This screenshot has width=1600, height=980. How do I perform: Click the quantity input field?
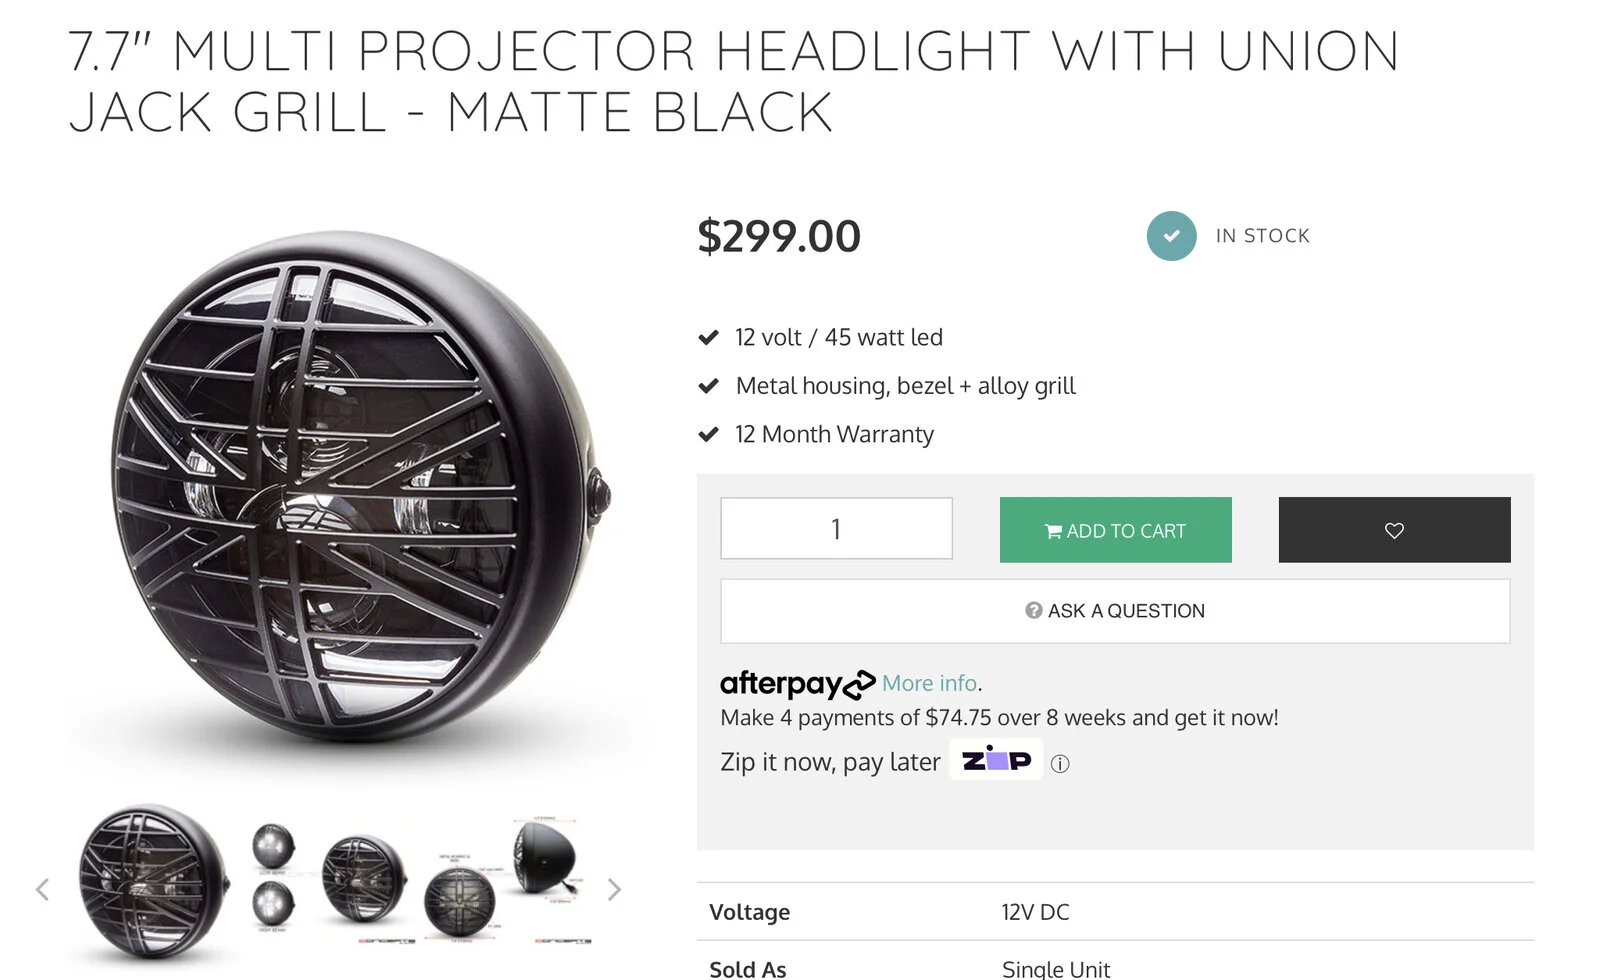pyautogui.click(x=836, y=529)
